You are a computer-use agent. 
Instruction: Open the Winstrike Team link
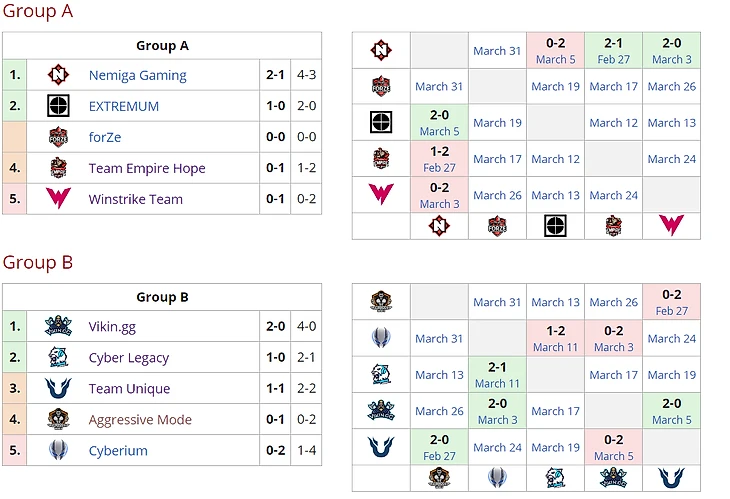click(x=136, y=199)
